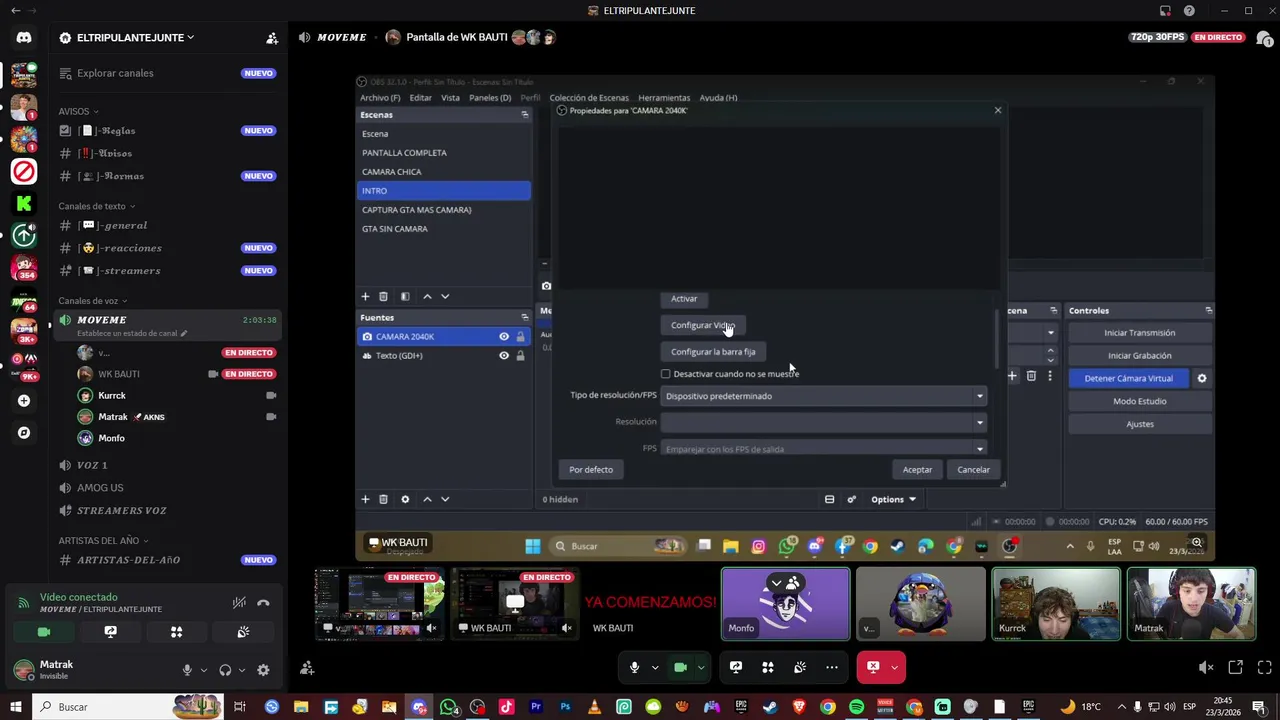
Task: Open Discord user settings gear
Action: [263, 670]
